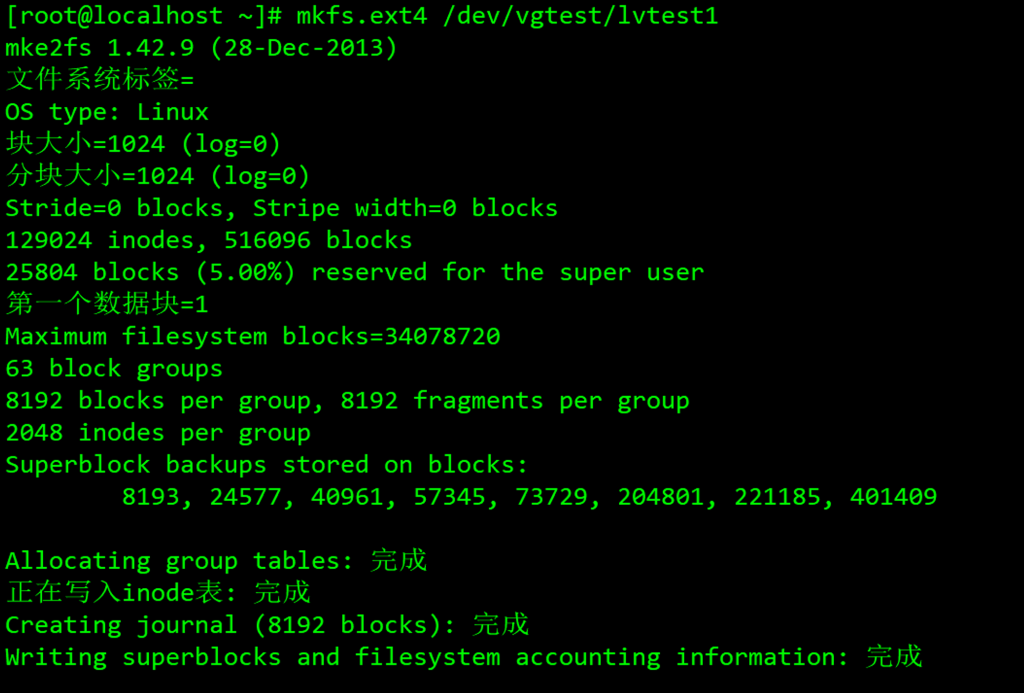Click the 文件系统标签= line
Screen dimensions: 1024x693
pos(100,80)
